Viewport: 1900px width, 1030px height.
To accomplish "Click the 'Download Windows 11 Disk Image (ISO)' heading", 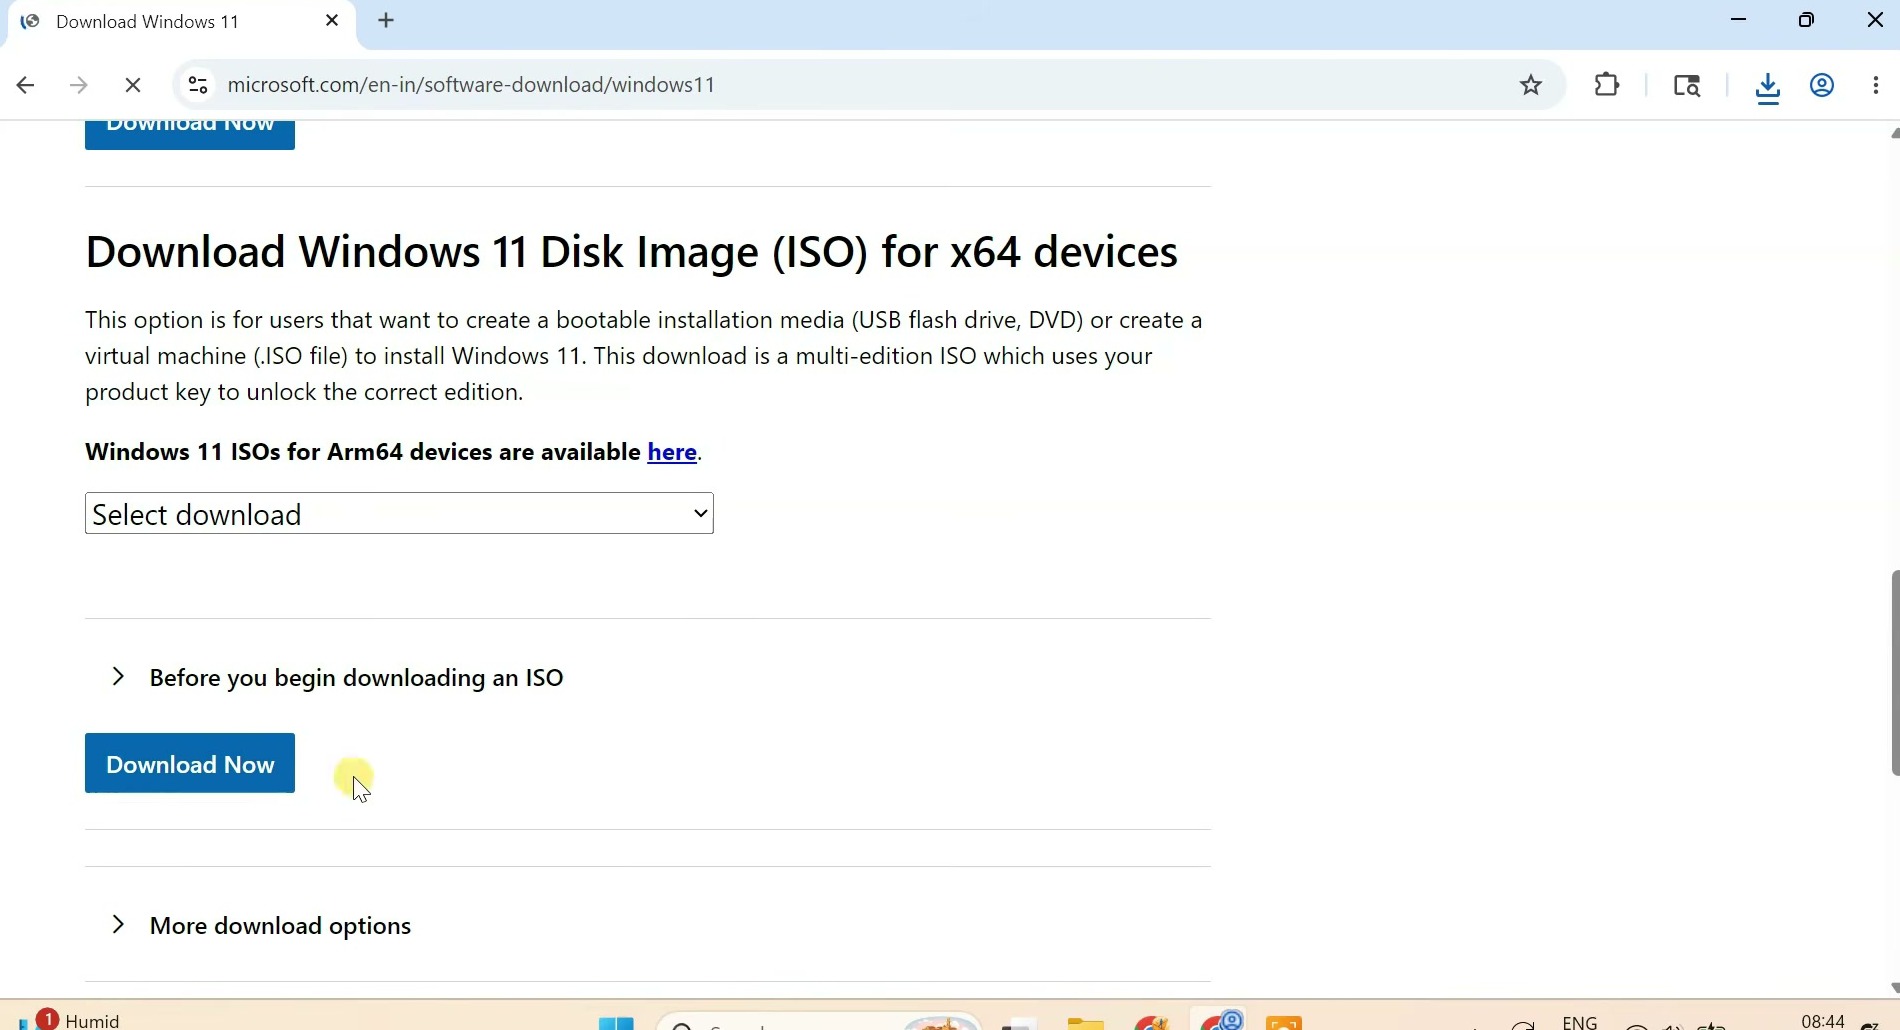I will (631, 252).
